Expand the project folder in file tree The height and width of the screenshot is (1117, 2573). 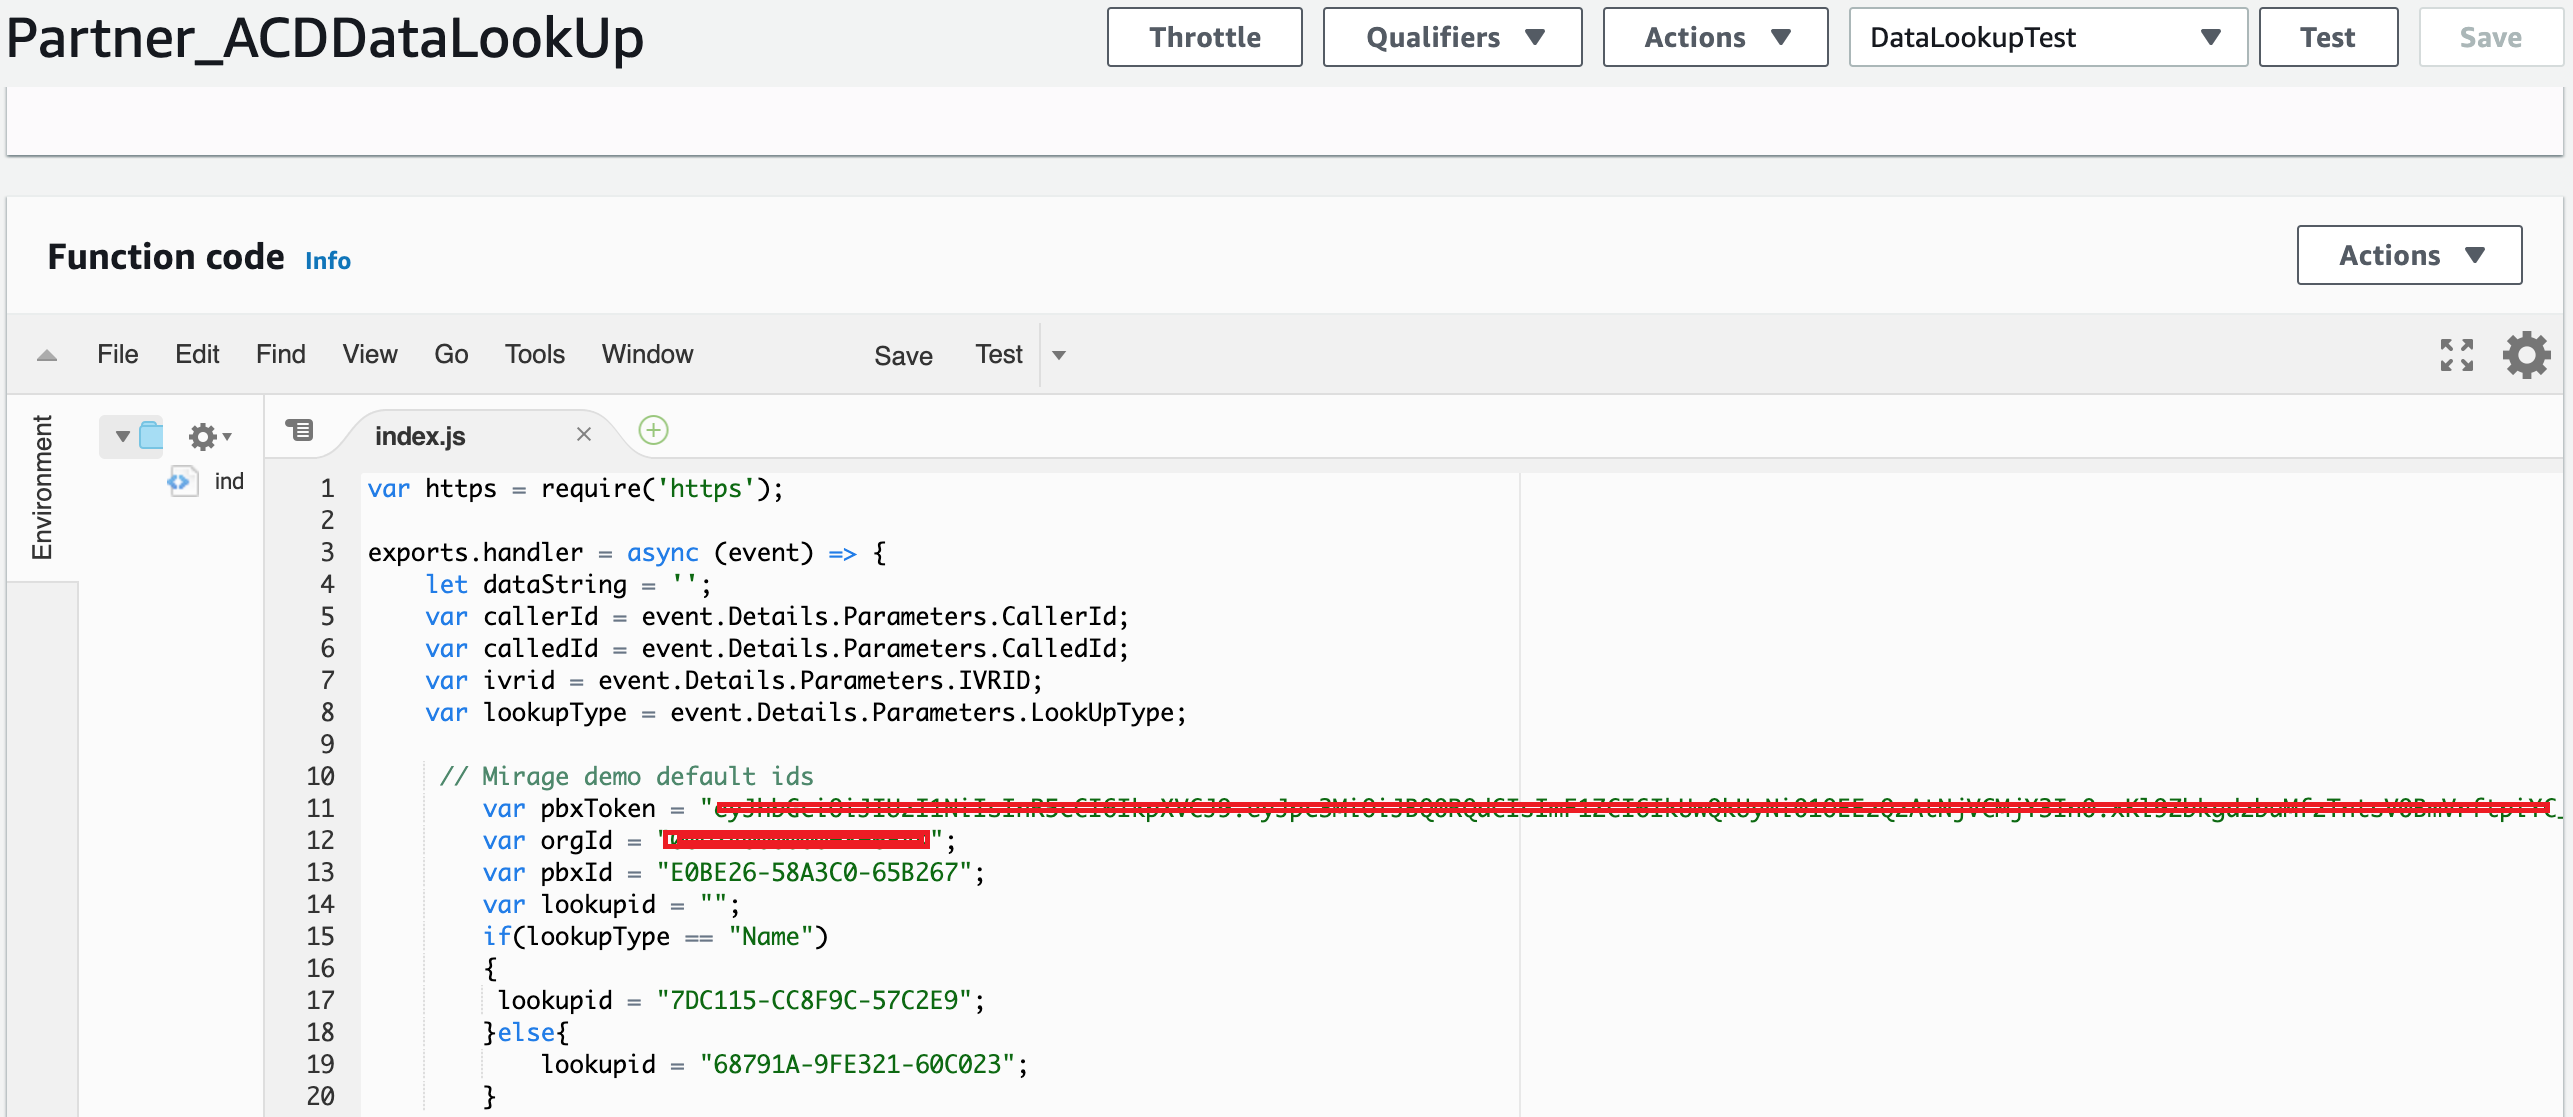pyautogui.click(x=122, y=436)
